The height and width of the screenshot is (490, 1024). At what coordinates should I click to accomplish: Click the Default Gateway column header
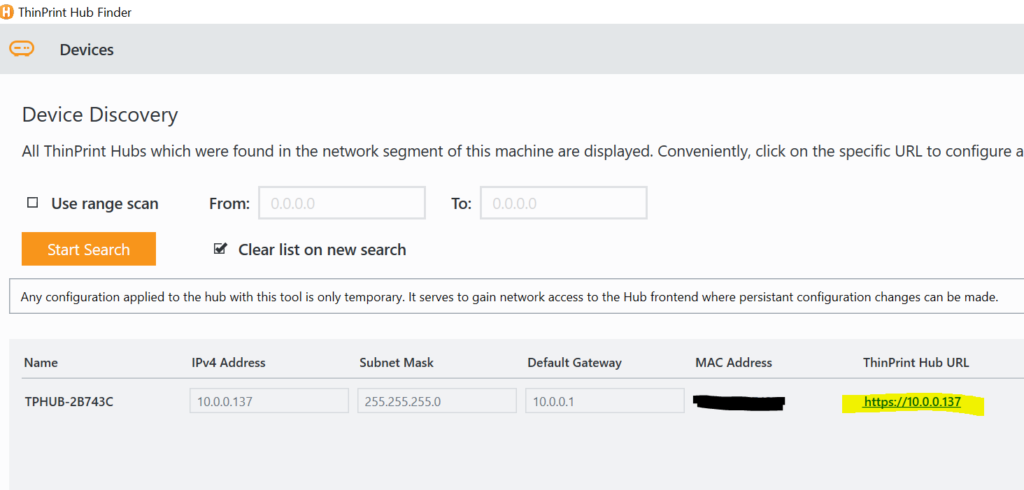[575, 363]
